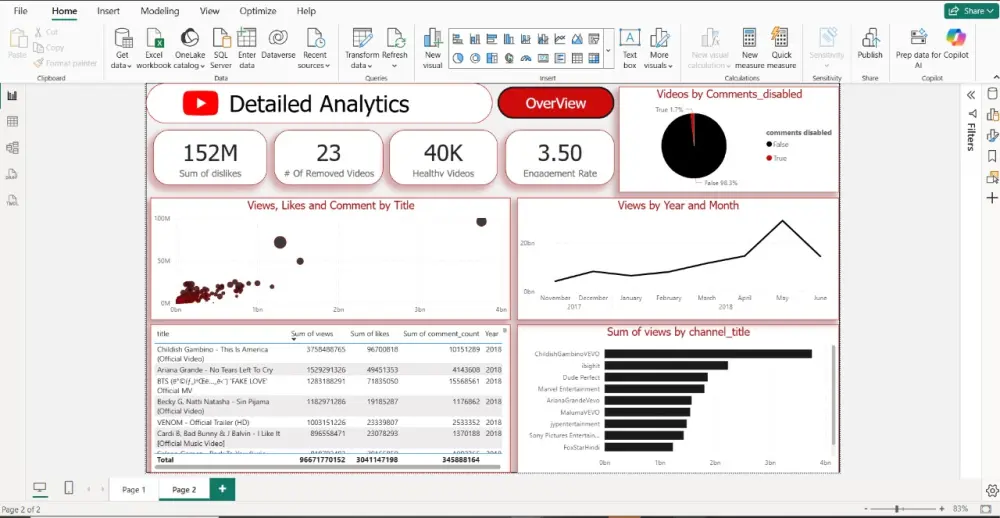The height and width of the screenshot is (518, 1000).
Task: Open Dataverse connector
Action: click(278, 43)
